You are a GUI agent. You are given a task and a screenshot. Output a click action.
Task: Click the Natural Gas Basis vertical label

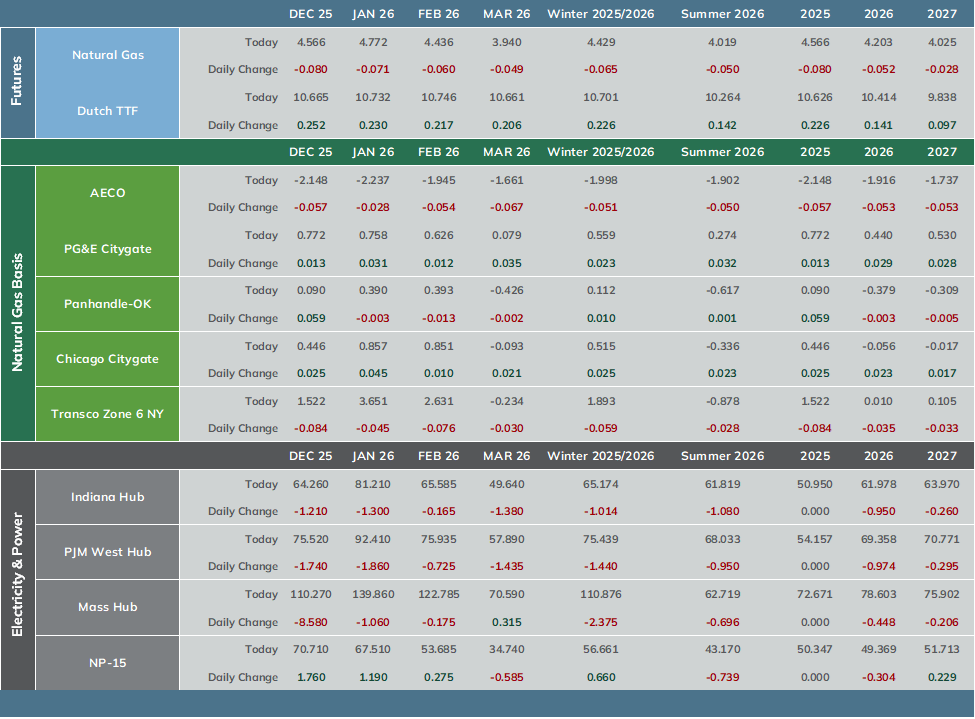point(17,312)
